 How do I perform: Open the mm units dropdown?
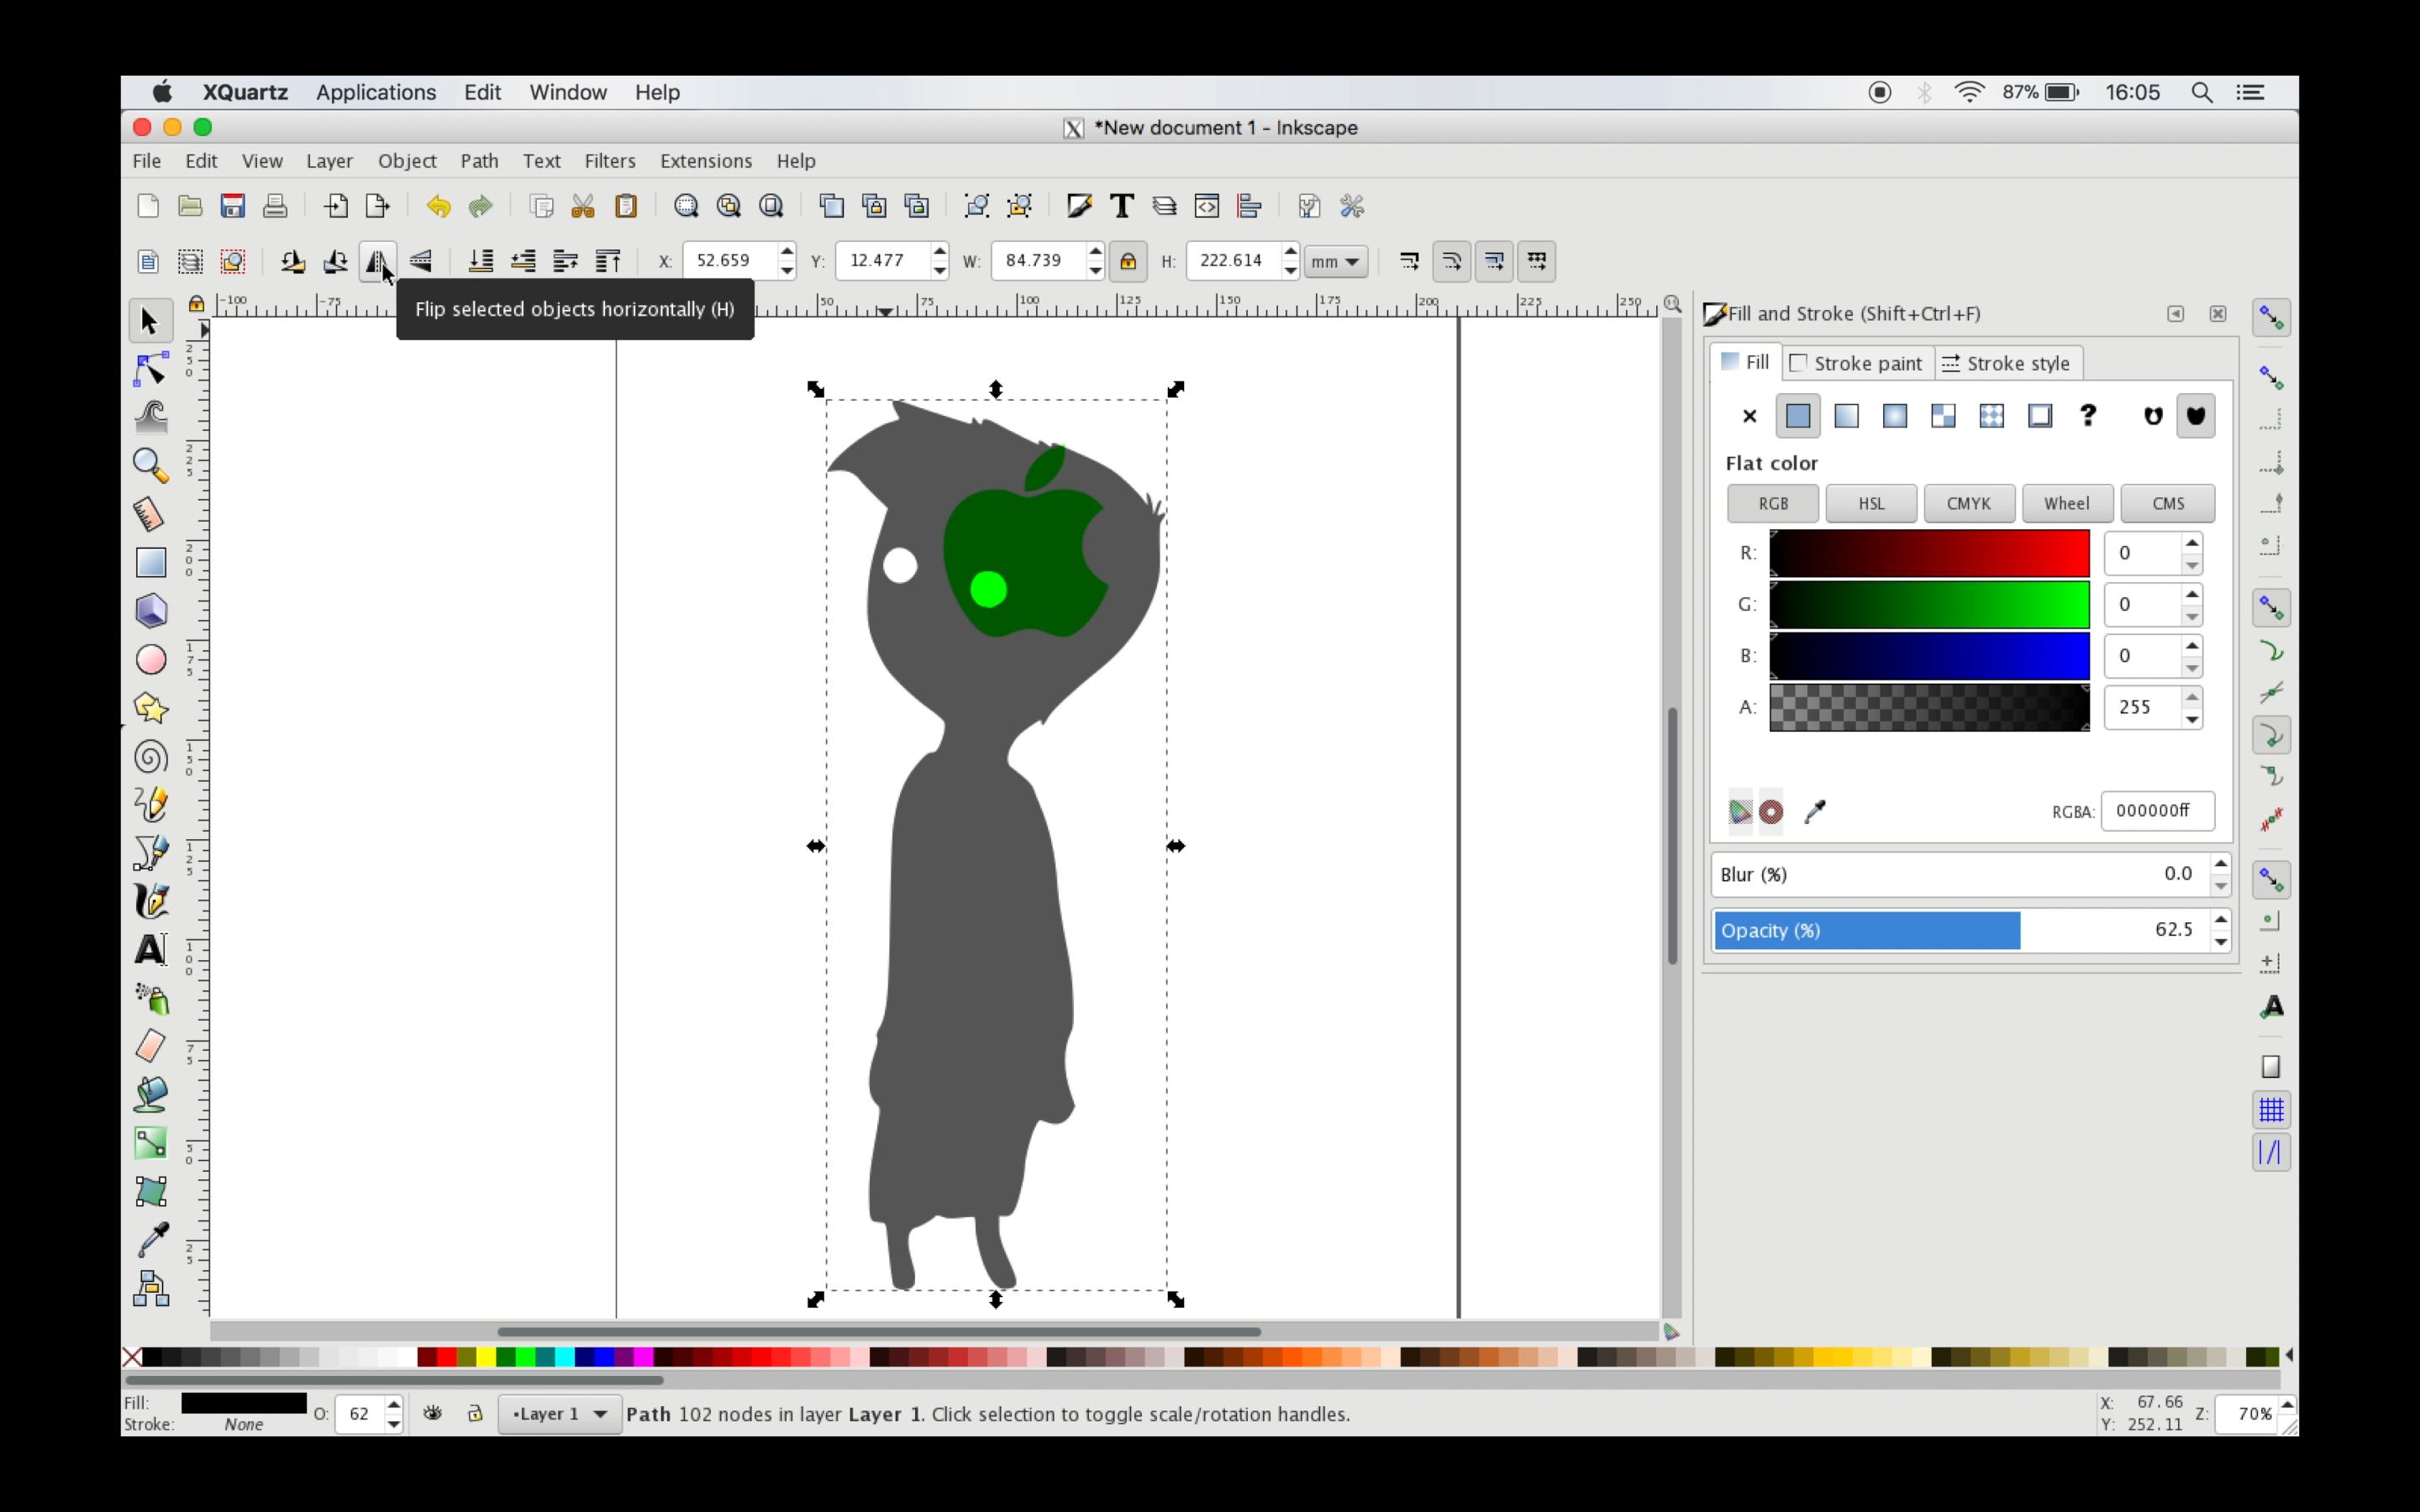click(1336, 262)
